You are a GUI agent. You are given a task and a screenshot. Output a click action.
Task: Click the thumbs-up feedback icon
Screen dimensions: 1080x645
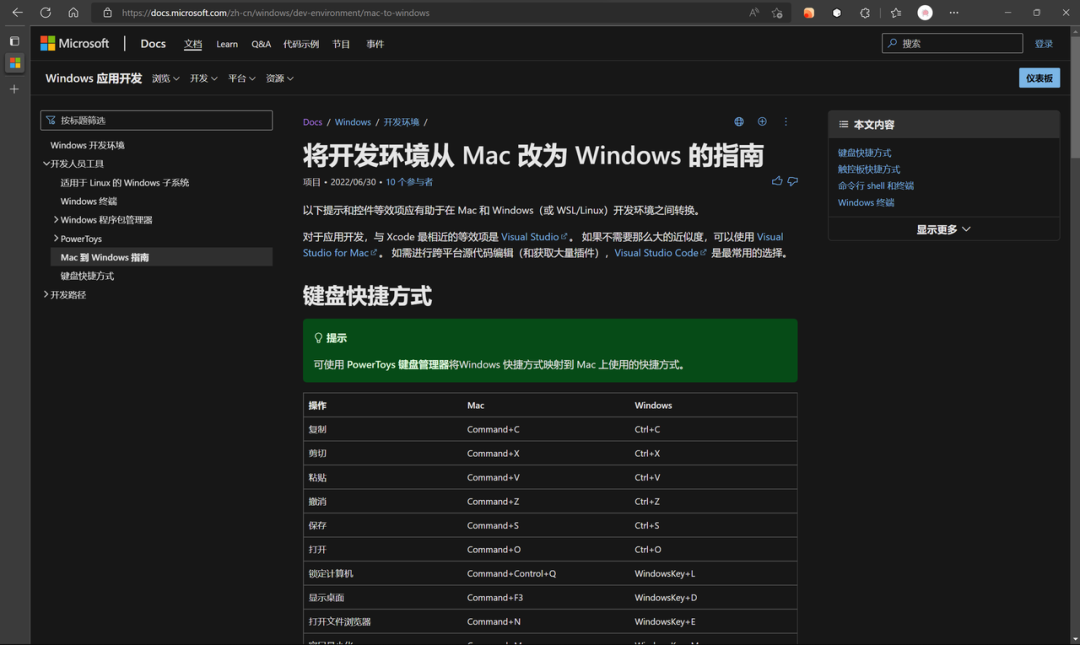tap(777, 181)
